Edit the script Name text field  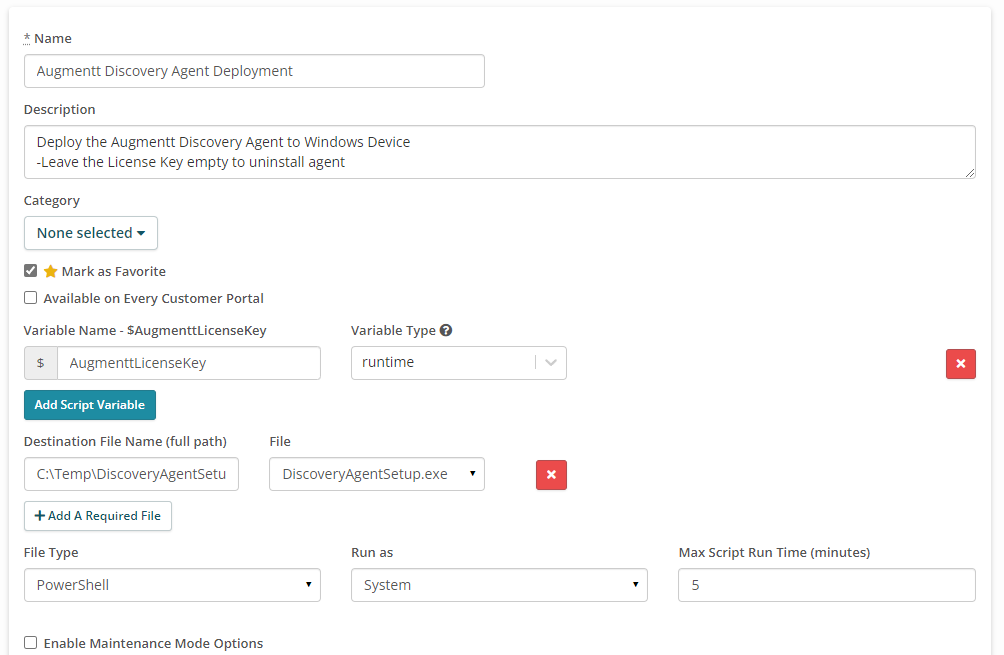coord(254,71)
